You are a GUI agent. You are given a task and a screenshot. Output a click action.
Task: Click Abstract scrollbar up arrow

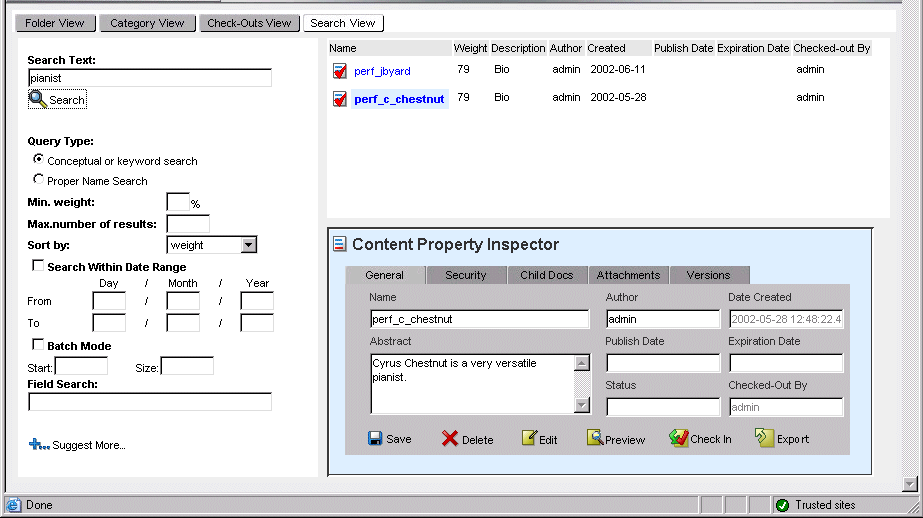click(x=582, y=363)
